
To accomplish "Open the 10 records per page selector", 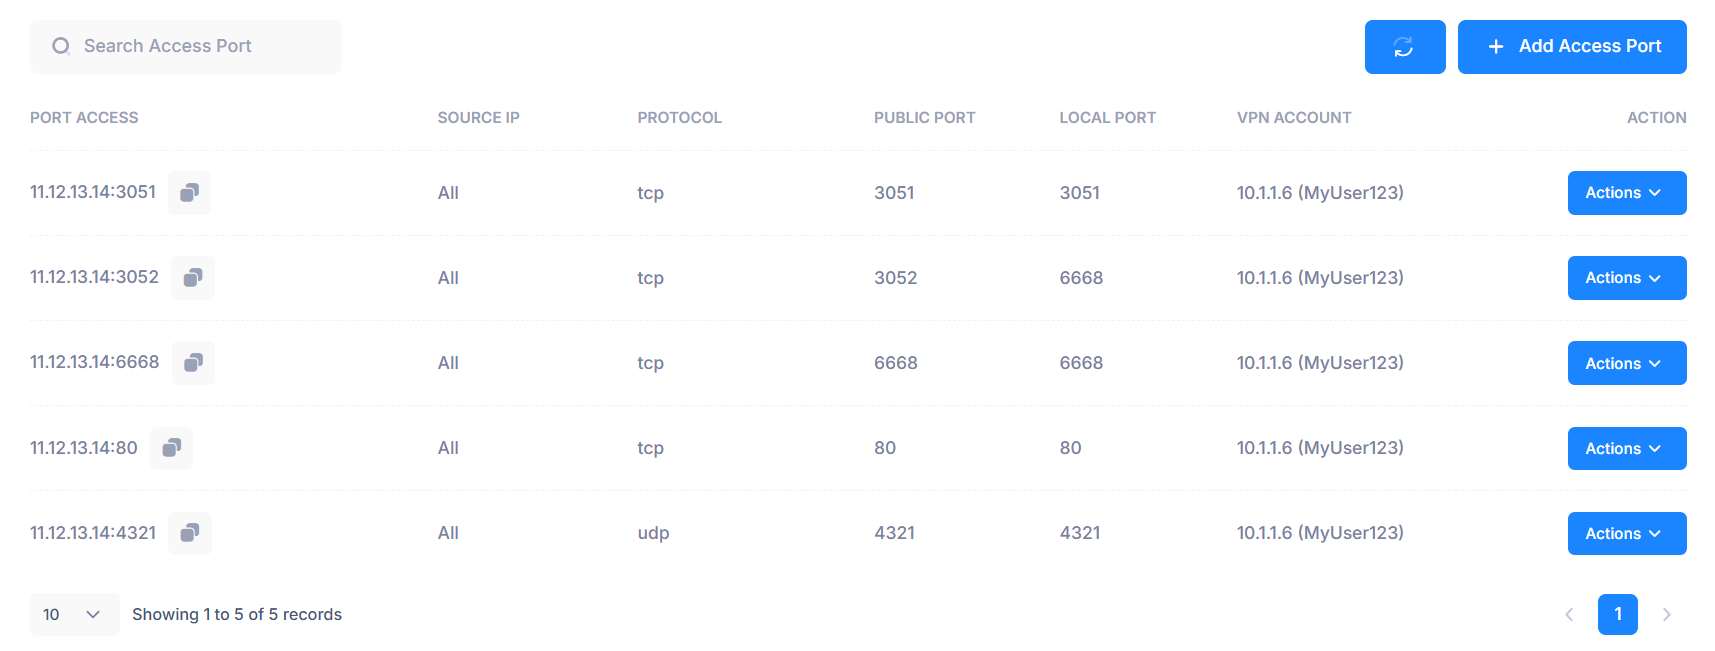I will (74, 614).
